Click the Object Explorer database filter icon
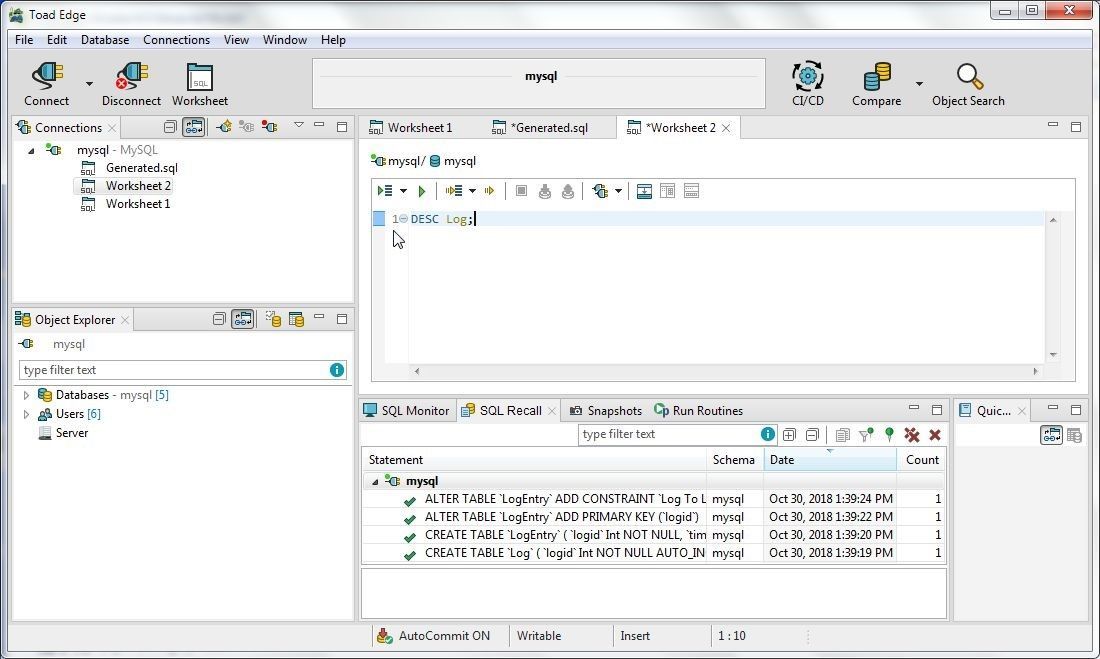The image size is (1100, 659). (273, 319)
